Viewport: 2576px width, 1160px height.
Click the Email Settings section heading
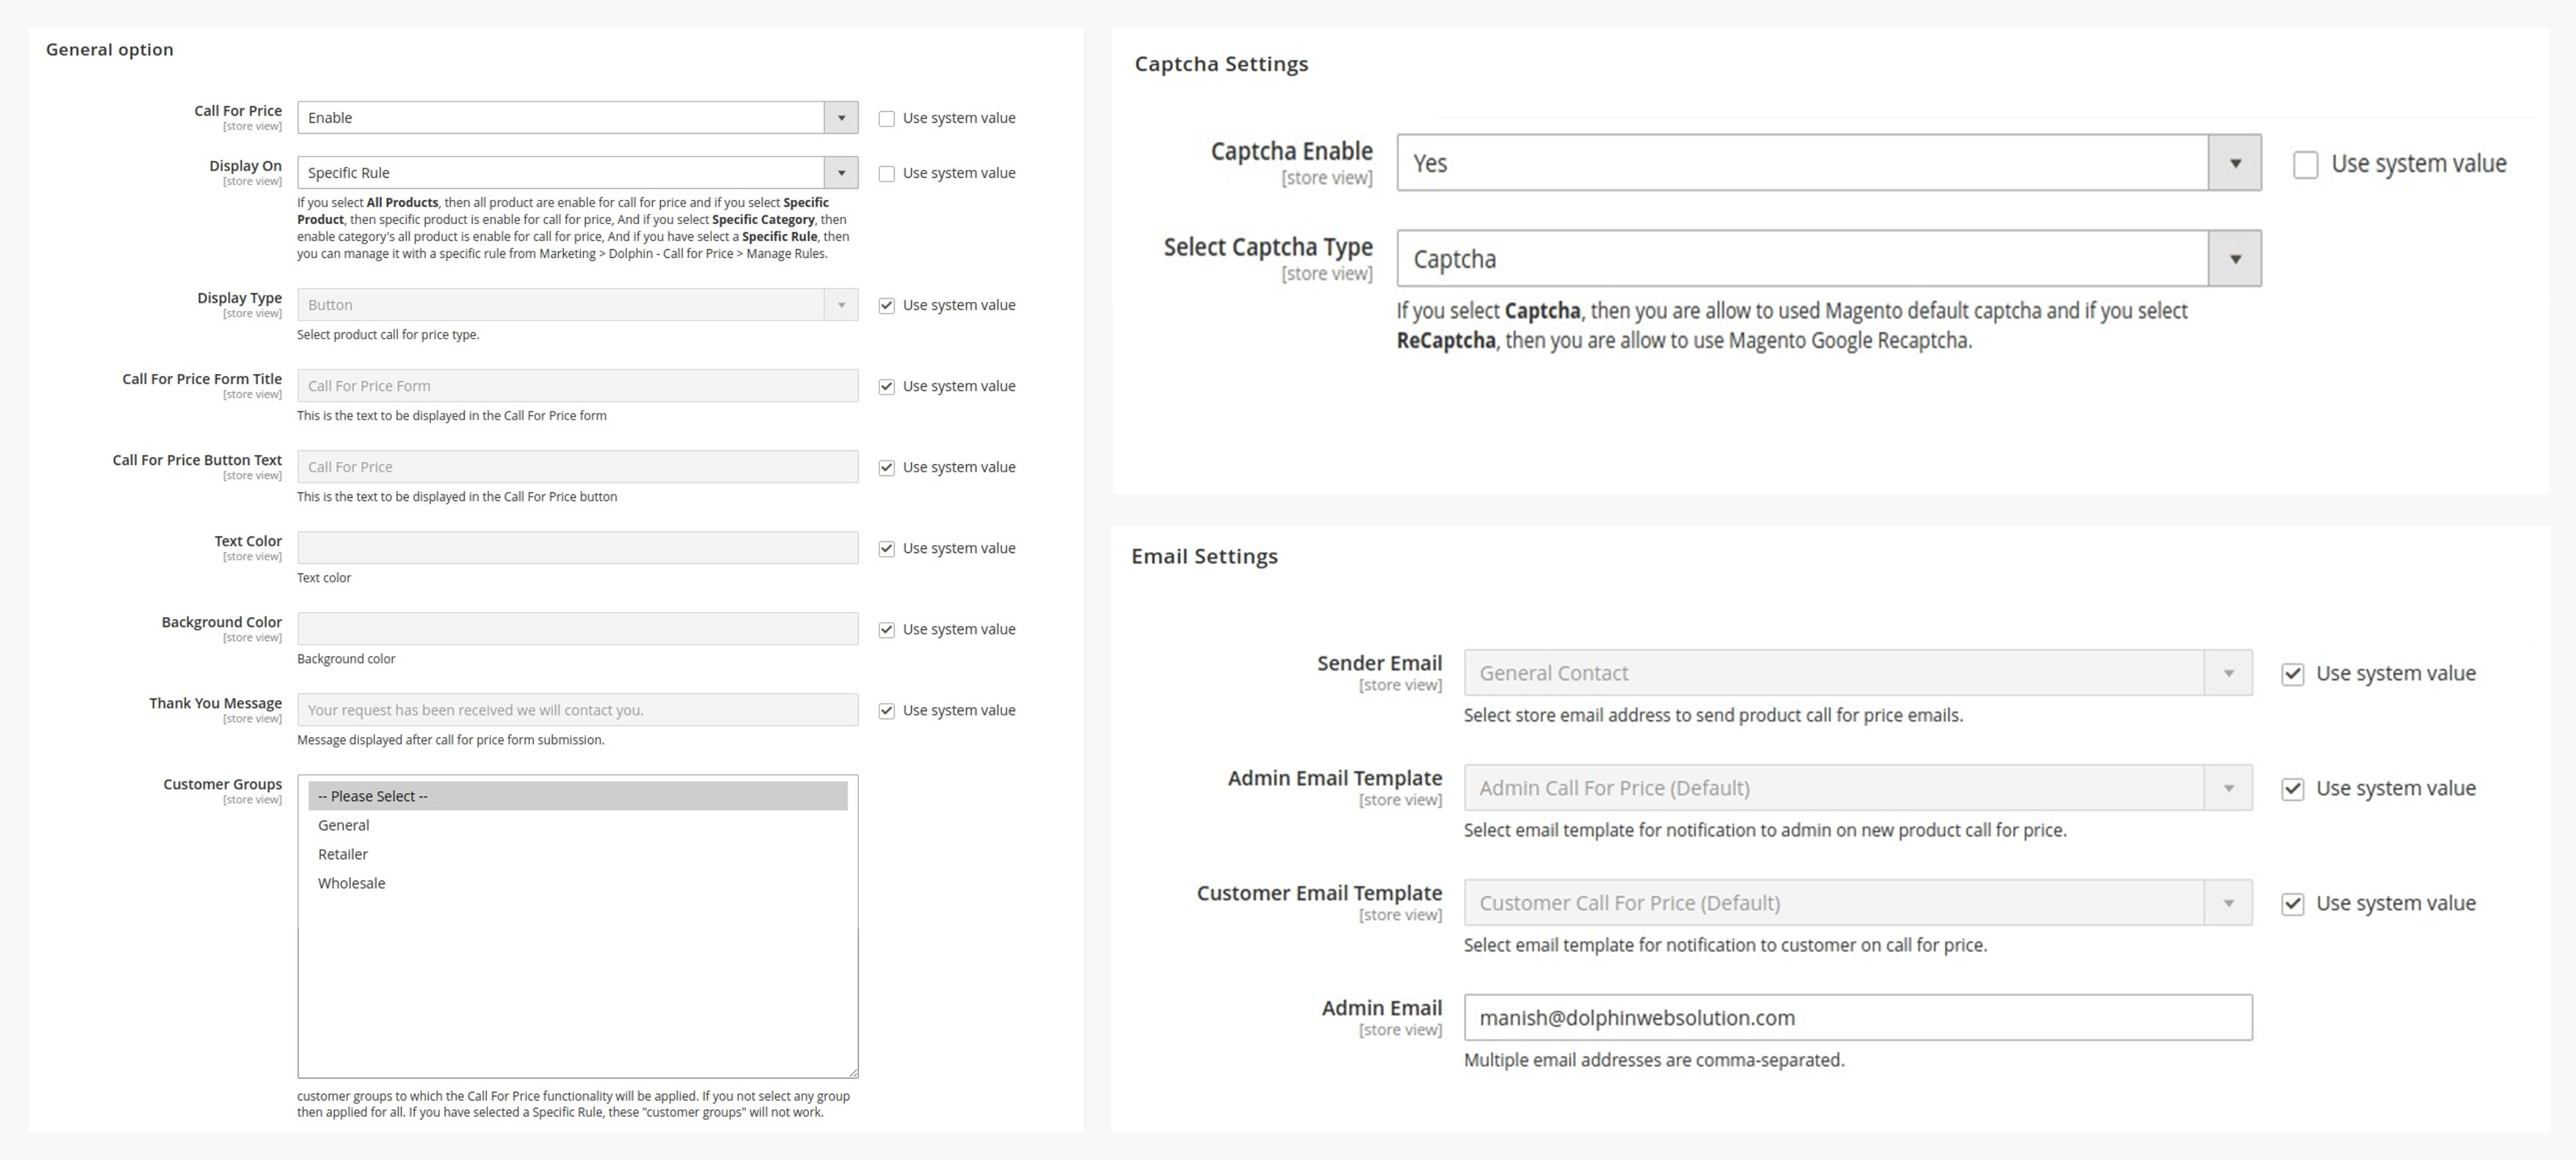pos(1204,556)
